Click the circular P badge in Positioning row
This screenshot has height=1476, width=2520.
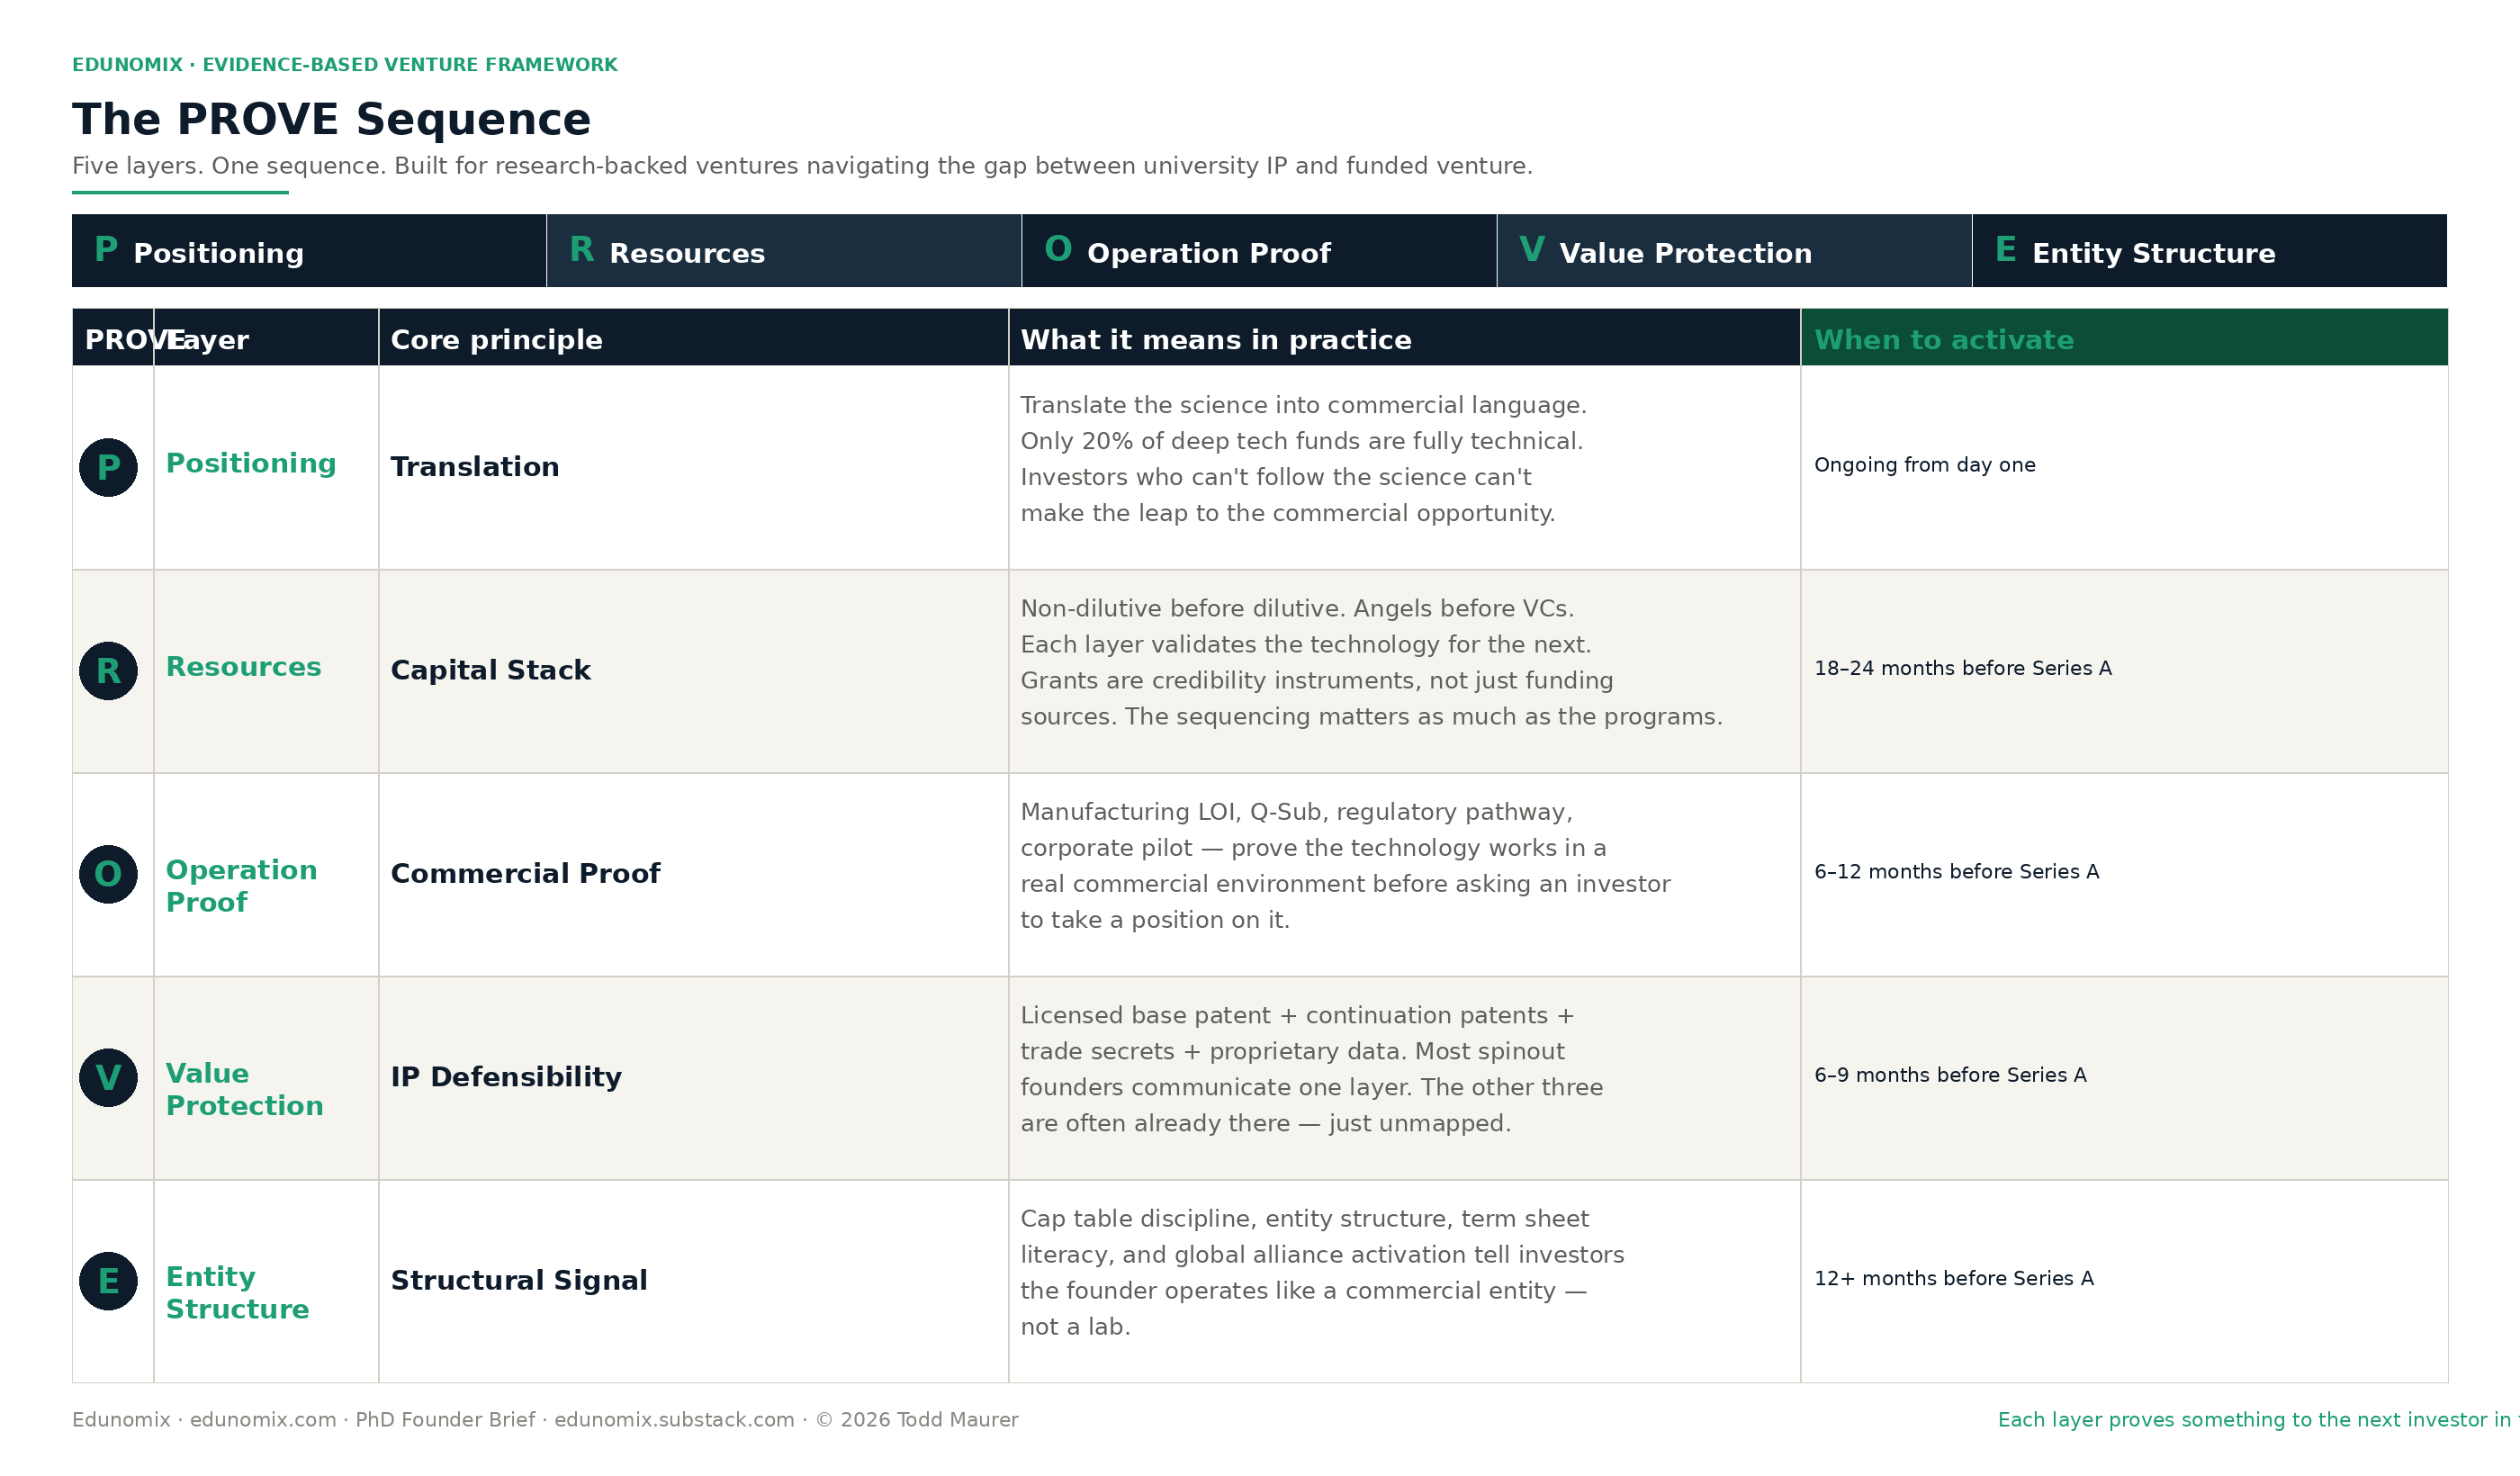tap(108, 467)
